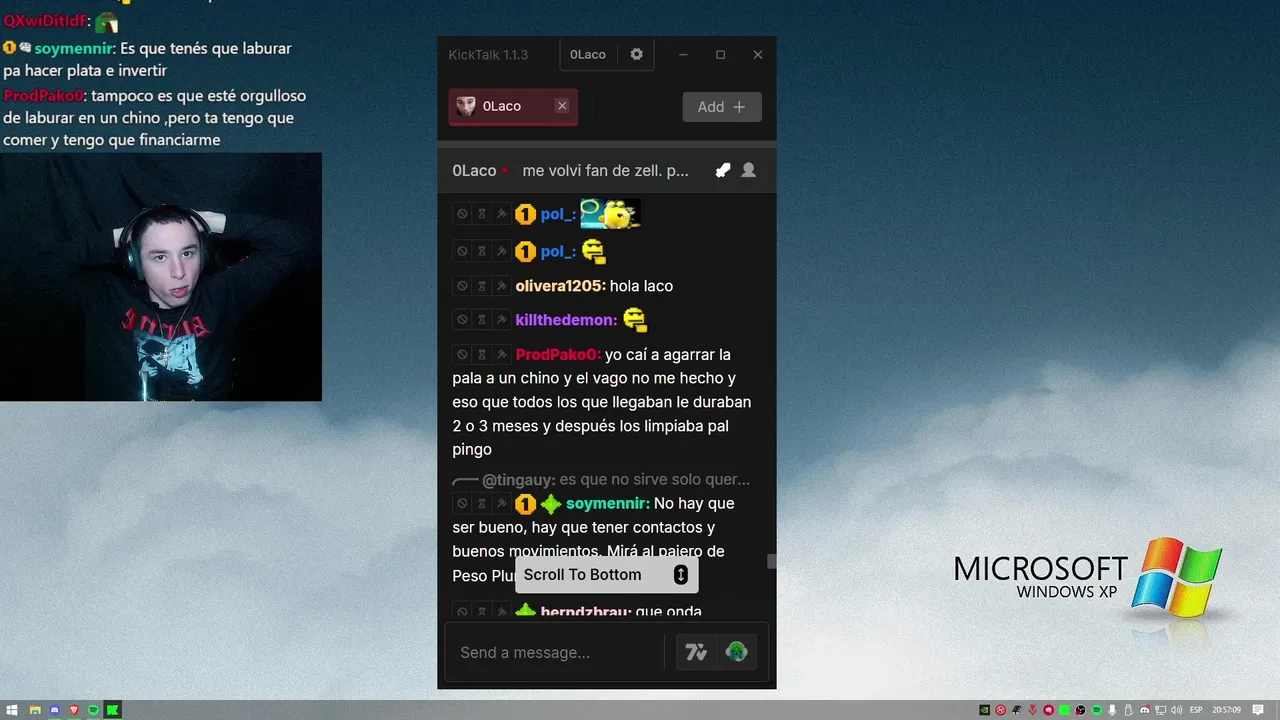Open KickTalk settings gear

point(636,54)
